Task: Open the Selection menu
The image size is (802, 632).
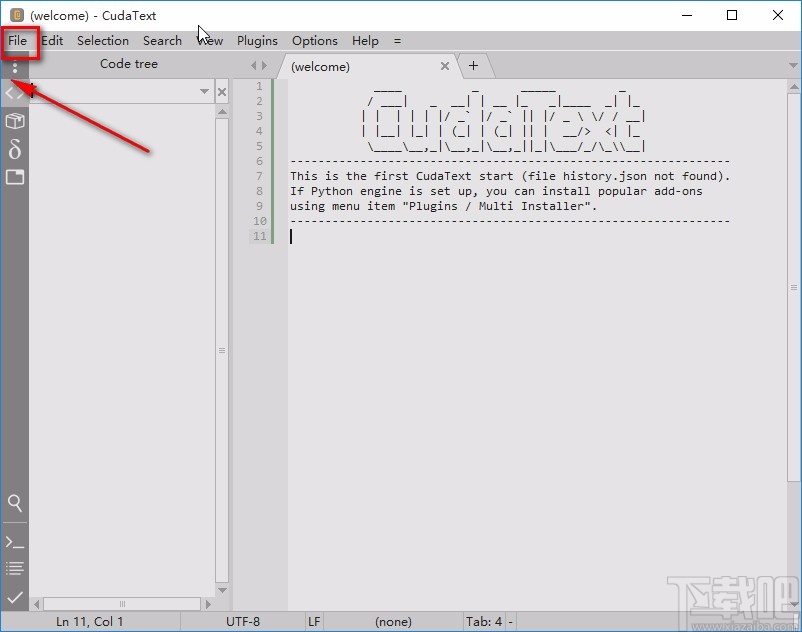Action: point(103,40)
